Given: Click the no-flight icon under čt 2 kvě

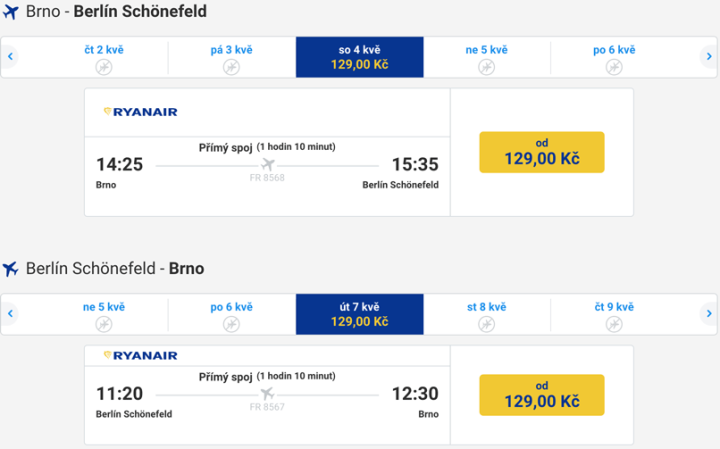Looking at the screenshot, I should pyautogui.click(x=103, y=67).
